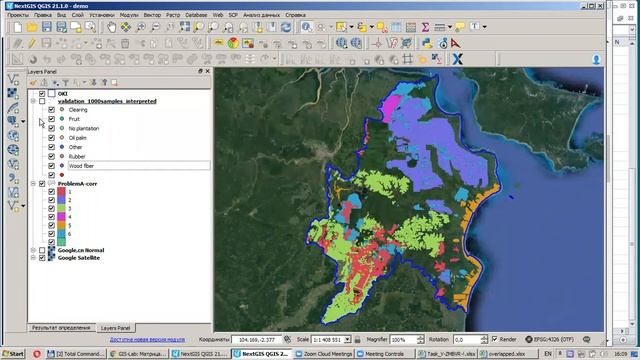Open the Вектор menu

pos(152,15)
